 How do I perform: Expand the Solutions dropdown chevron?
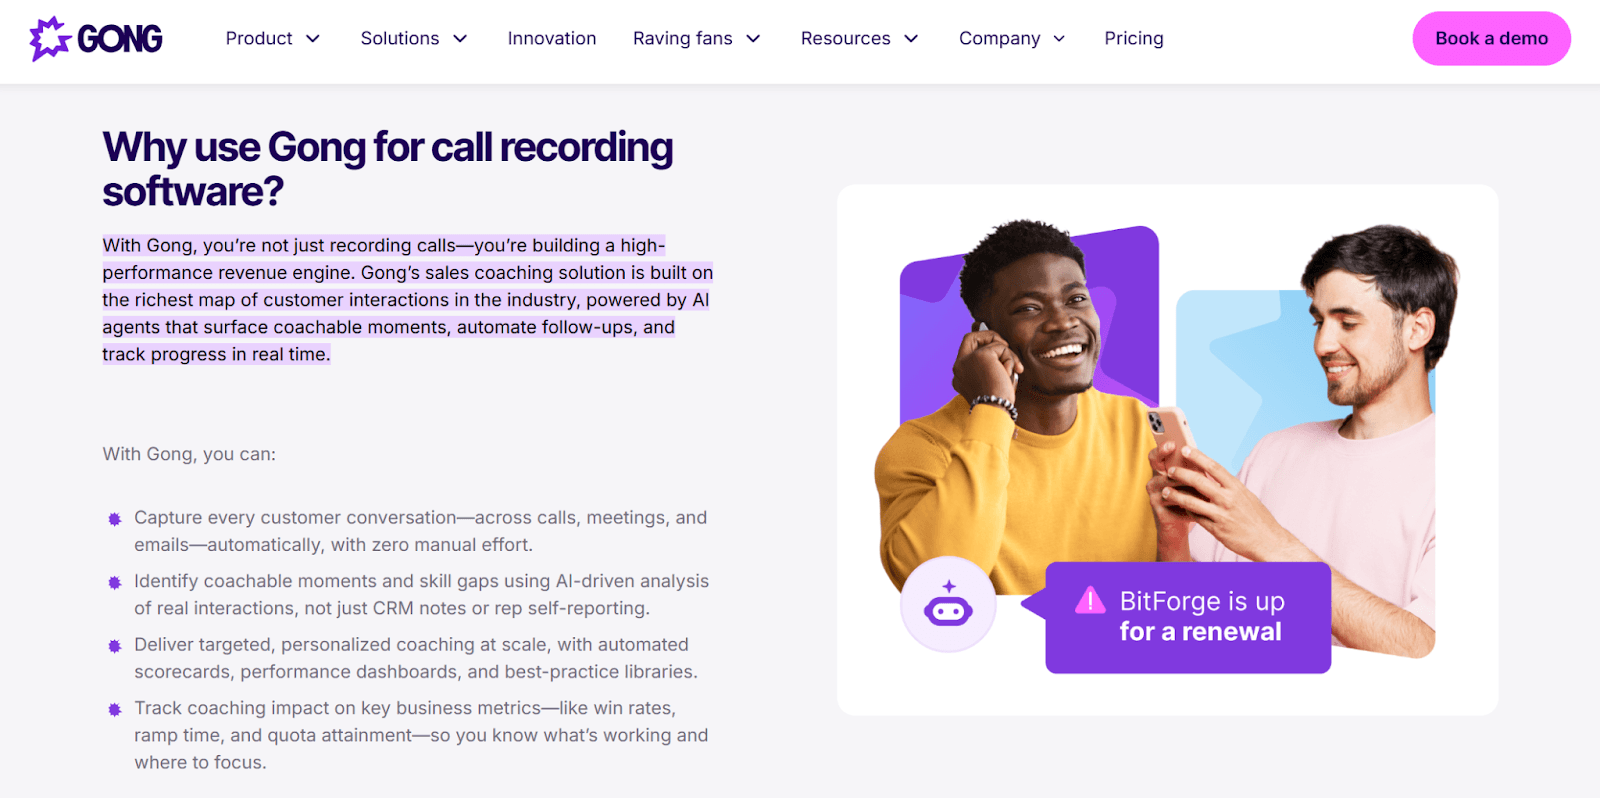[x=460, y=39]
